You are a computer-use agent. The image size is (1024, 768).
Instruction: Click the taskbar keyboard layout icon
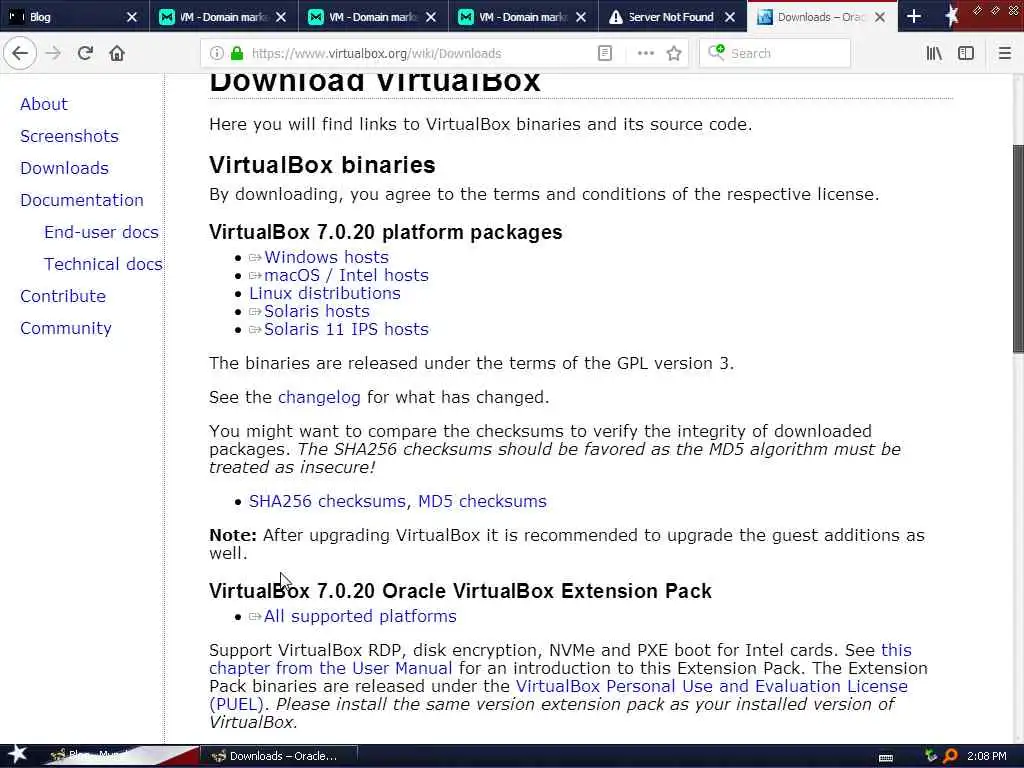[x=886, y=757]
